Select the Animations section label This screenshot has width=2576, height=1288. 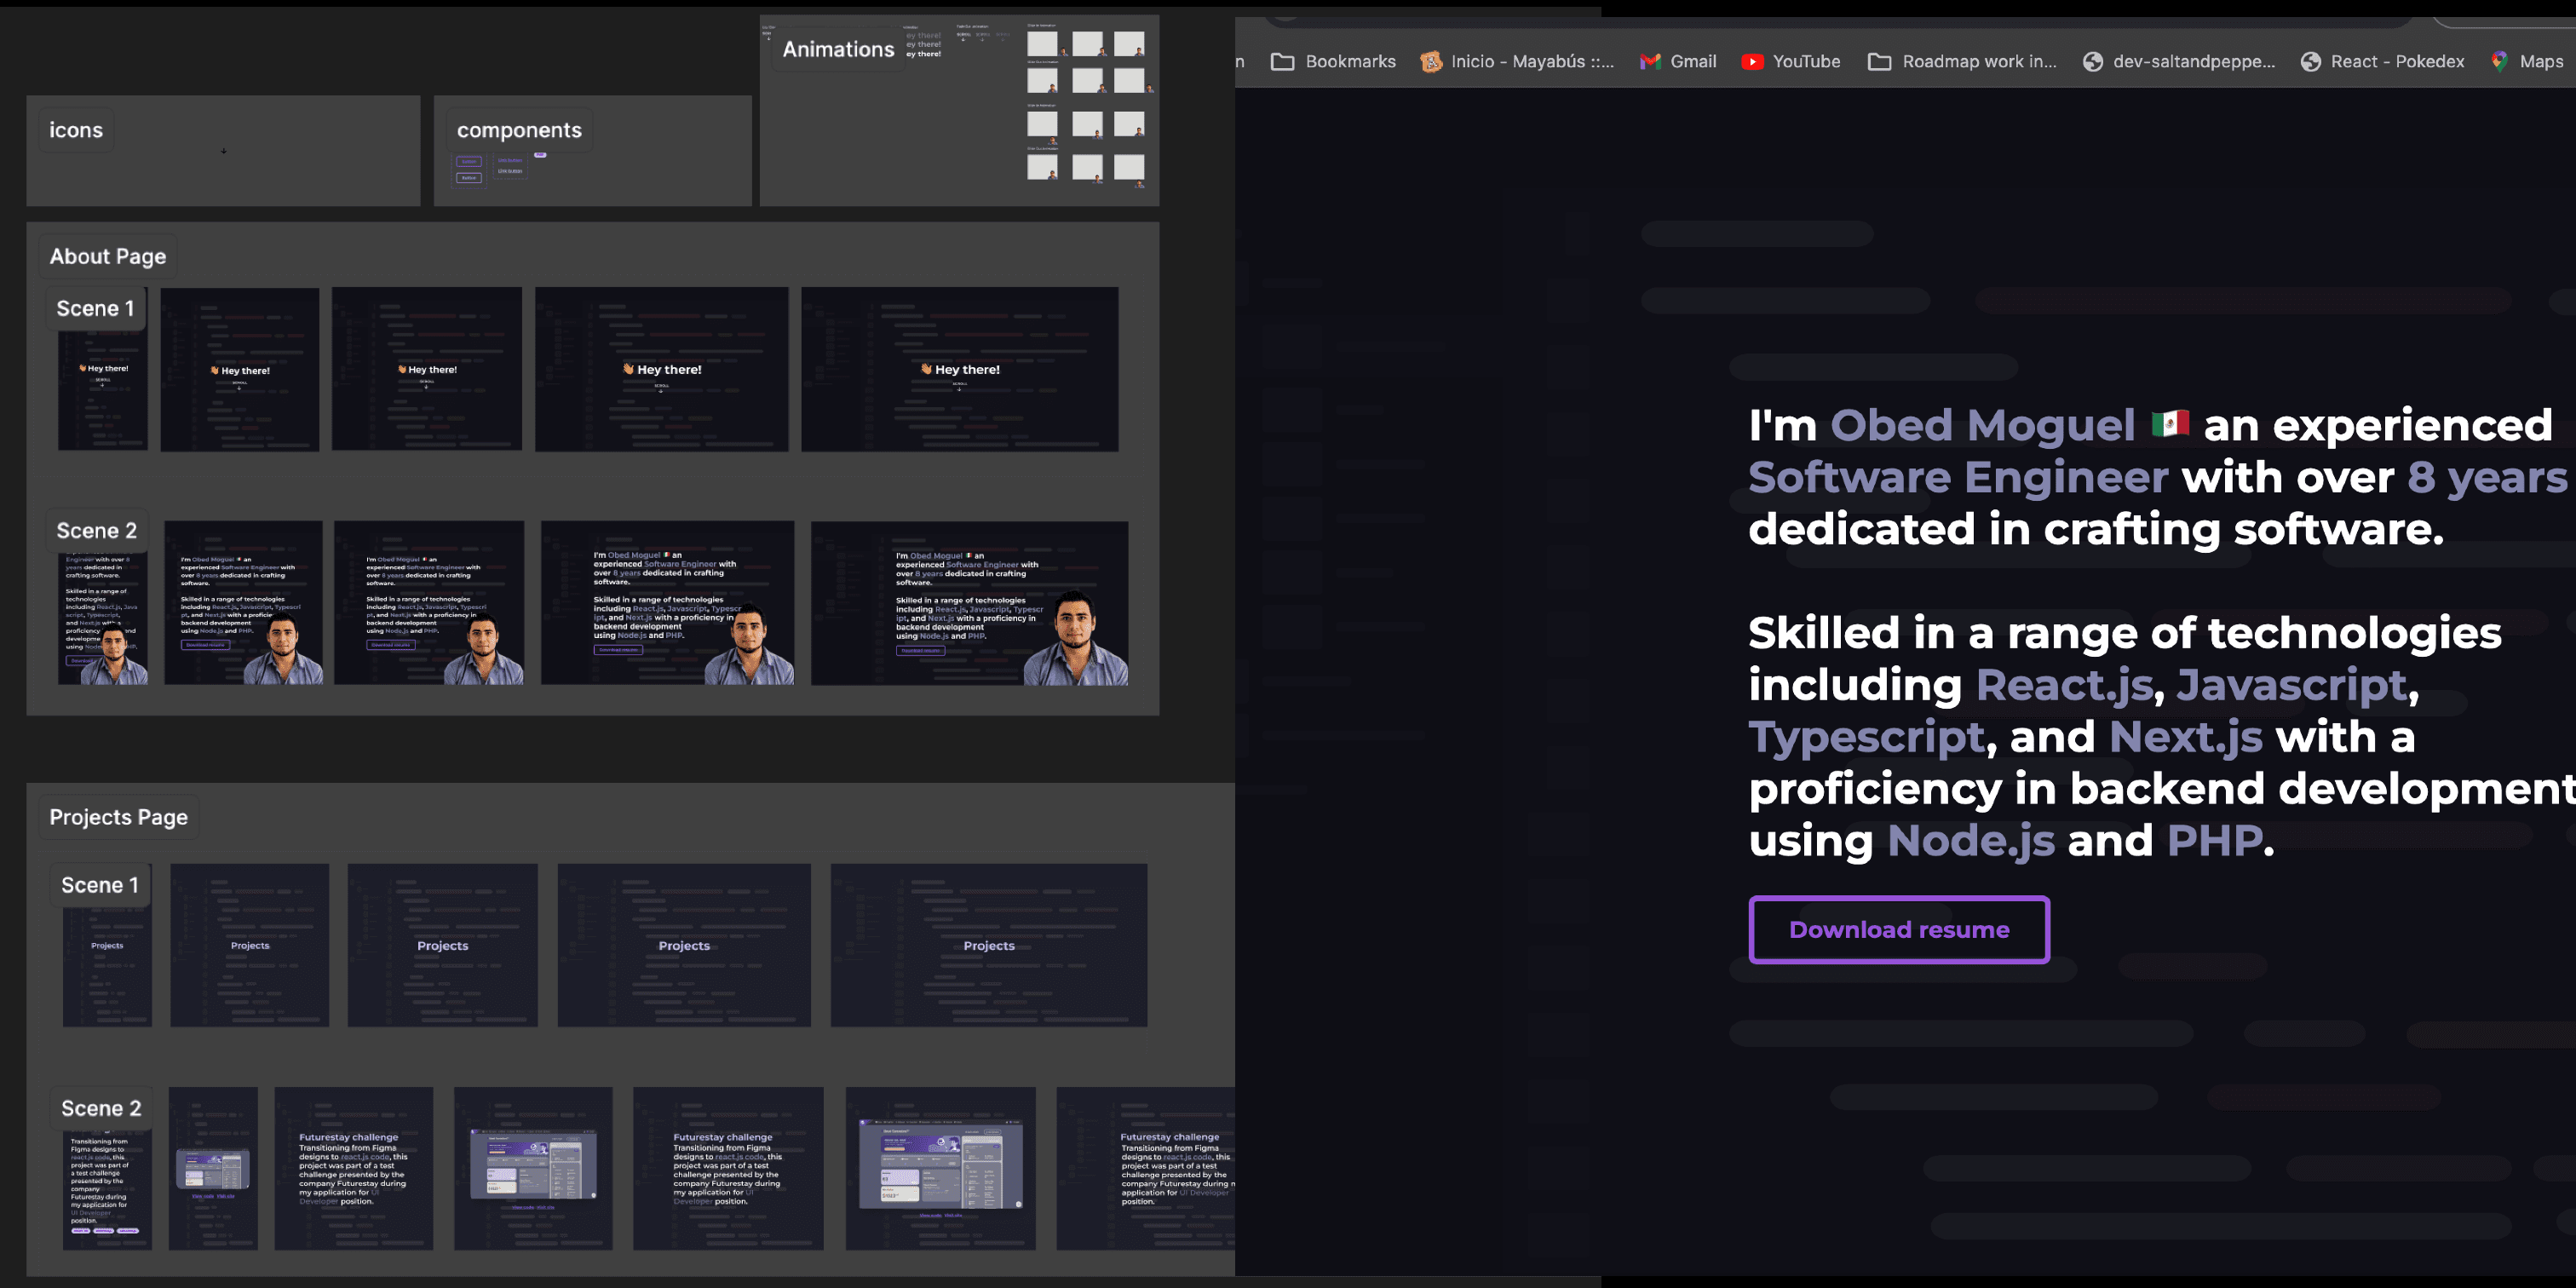click(x=837, y=49)
